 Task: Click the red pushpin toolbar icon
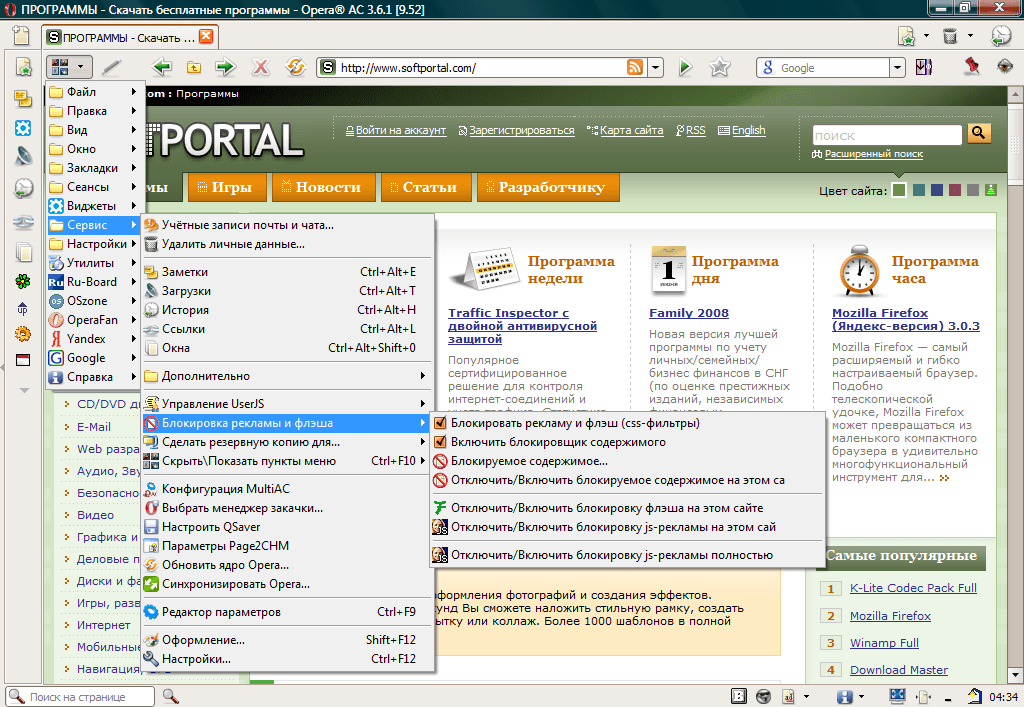(972, 66)
